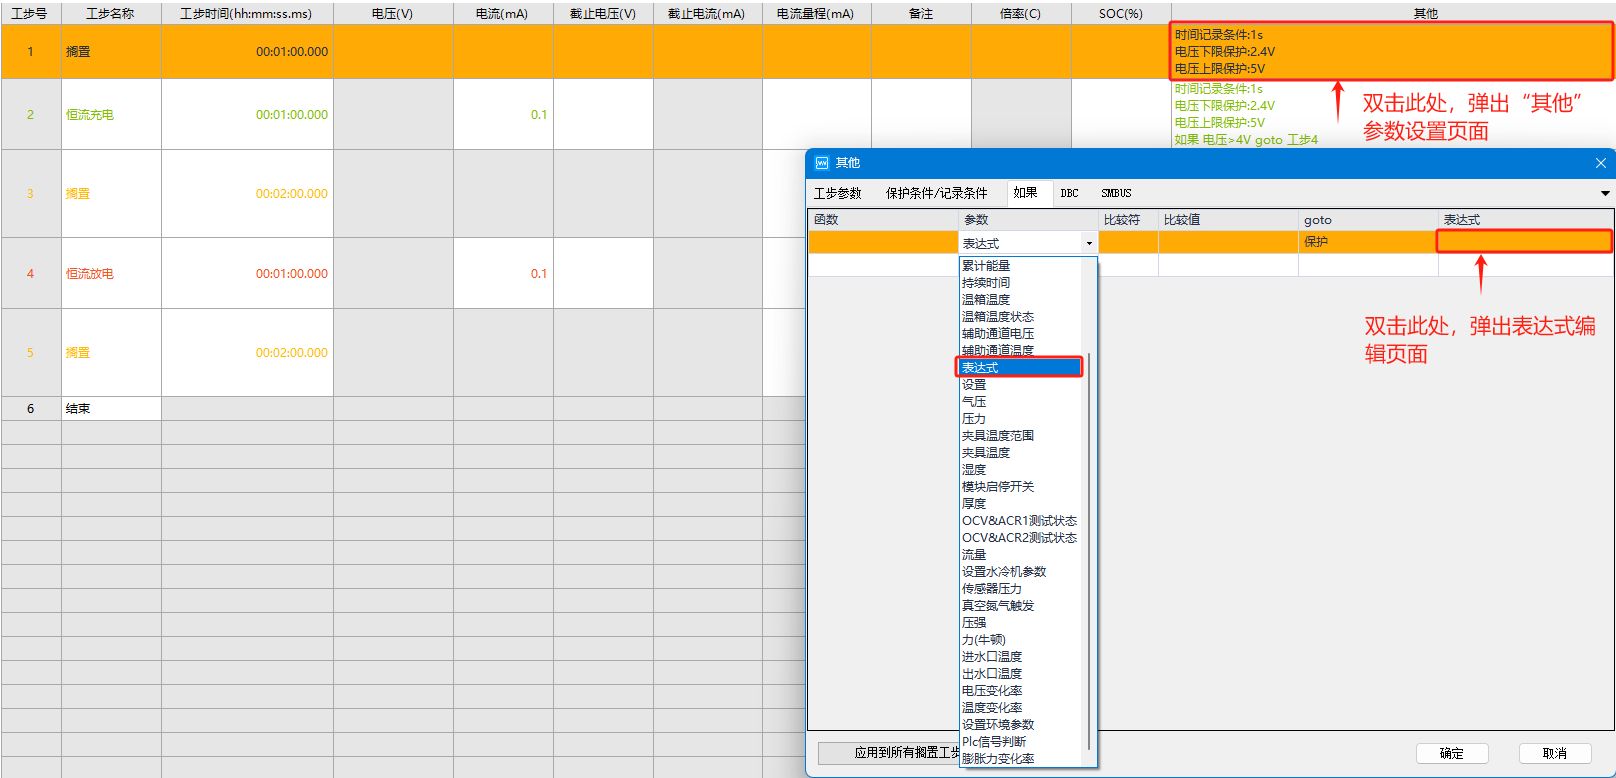Open the 保护条件/记录条件 tab

point(936,193)
